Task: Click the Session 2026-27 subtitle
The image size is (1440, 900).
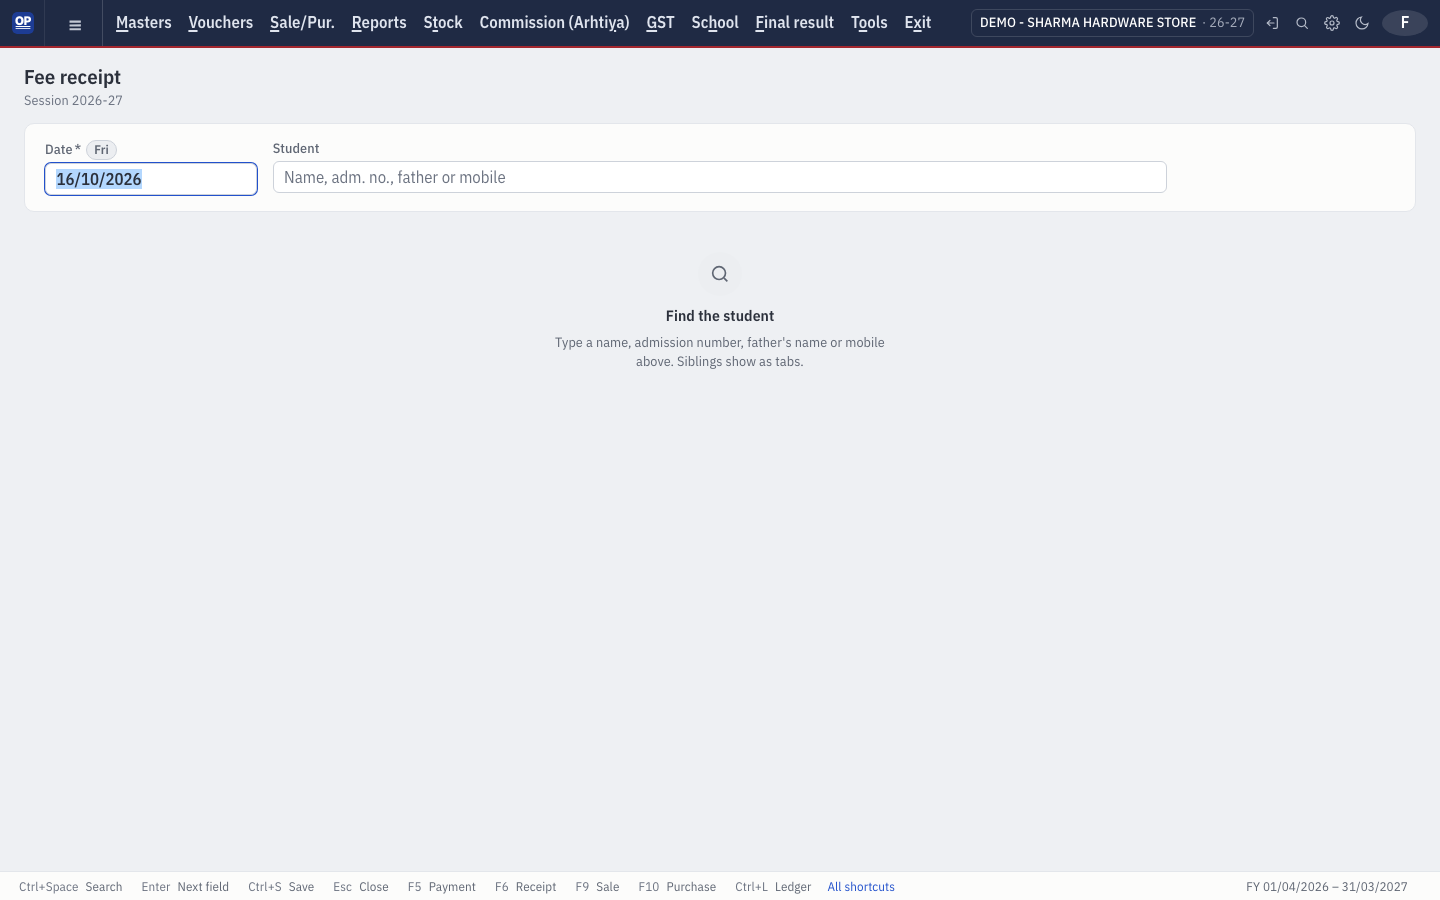Action: click(74, 101)
